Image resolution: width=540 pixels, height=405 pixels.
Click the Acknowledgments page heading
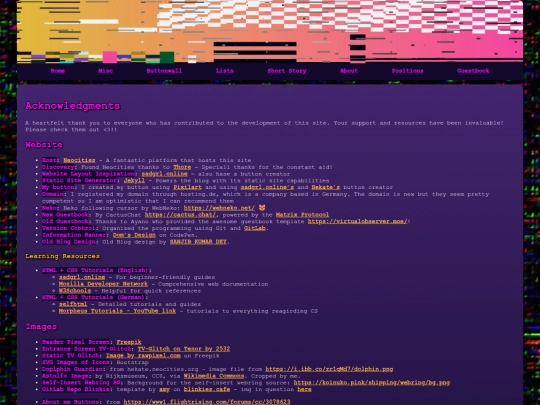click(x=73, y=106)
